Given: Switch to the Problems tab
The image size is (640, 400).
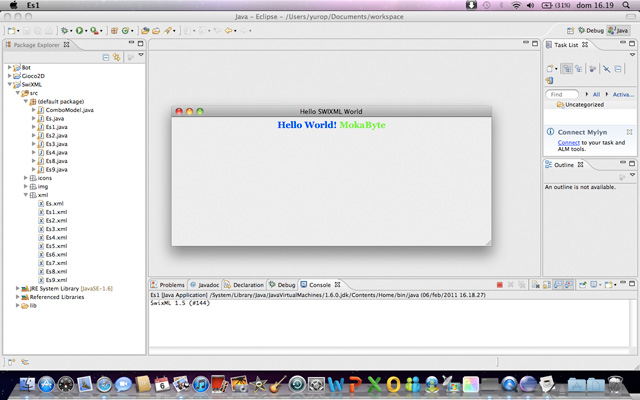Looking at the screenshot, I should point(168,285).
